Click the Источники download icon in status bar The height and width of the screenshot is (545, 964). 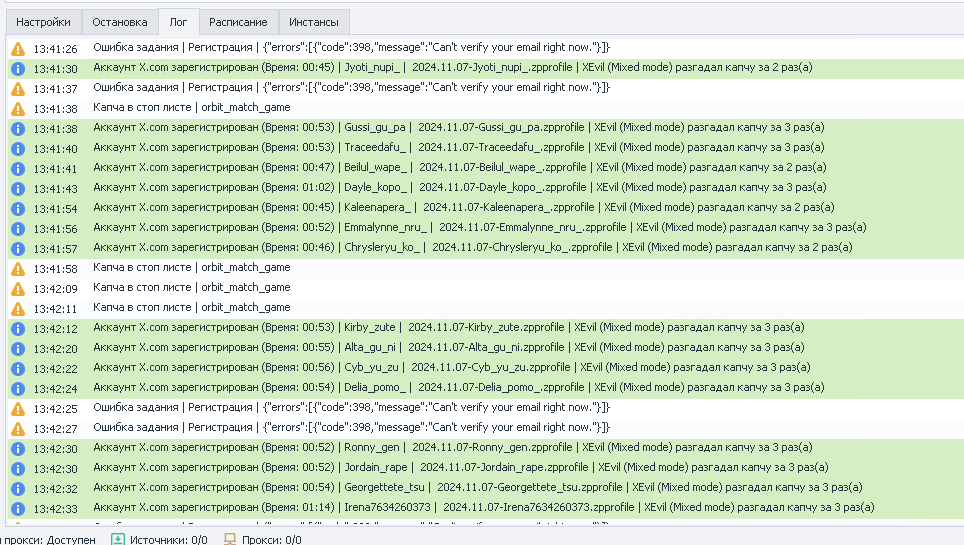[x=117, y=539]
